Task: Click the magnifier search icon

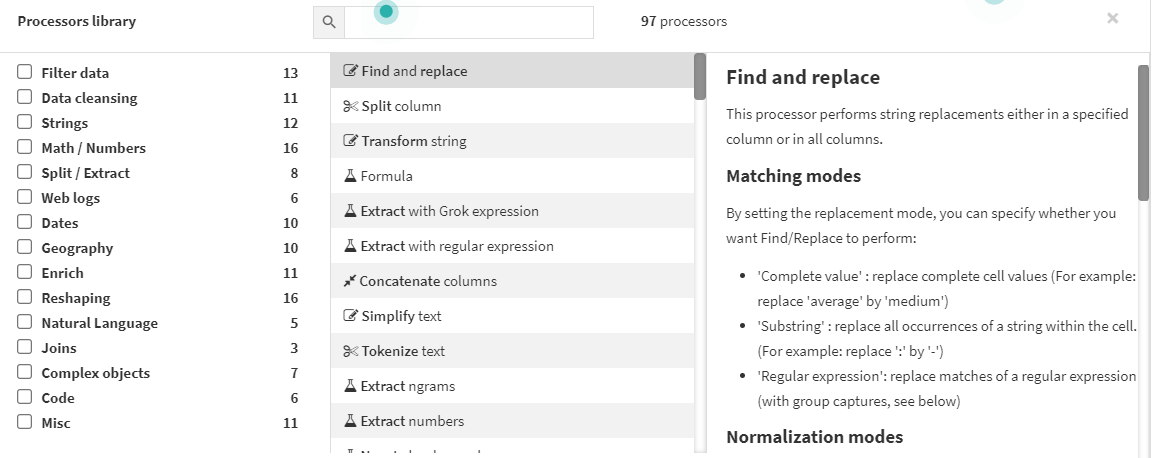Action: [329, 23]
